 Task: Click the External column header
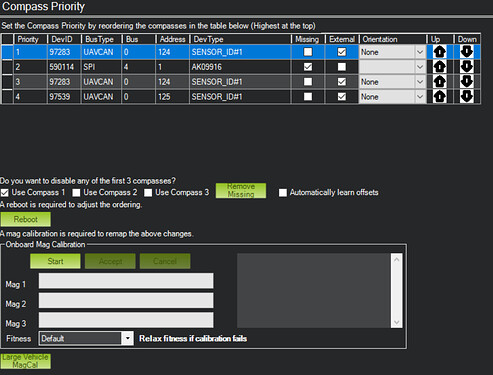[x=342, y=39]
